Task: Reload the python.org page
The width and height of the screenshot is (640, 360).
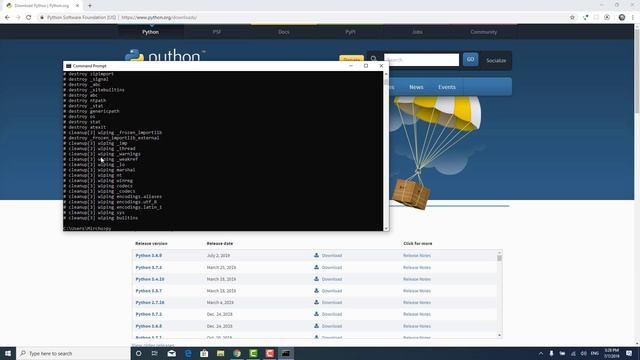Action: tap(29, 18)
